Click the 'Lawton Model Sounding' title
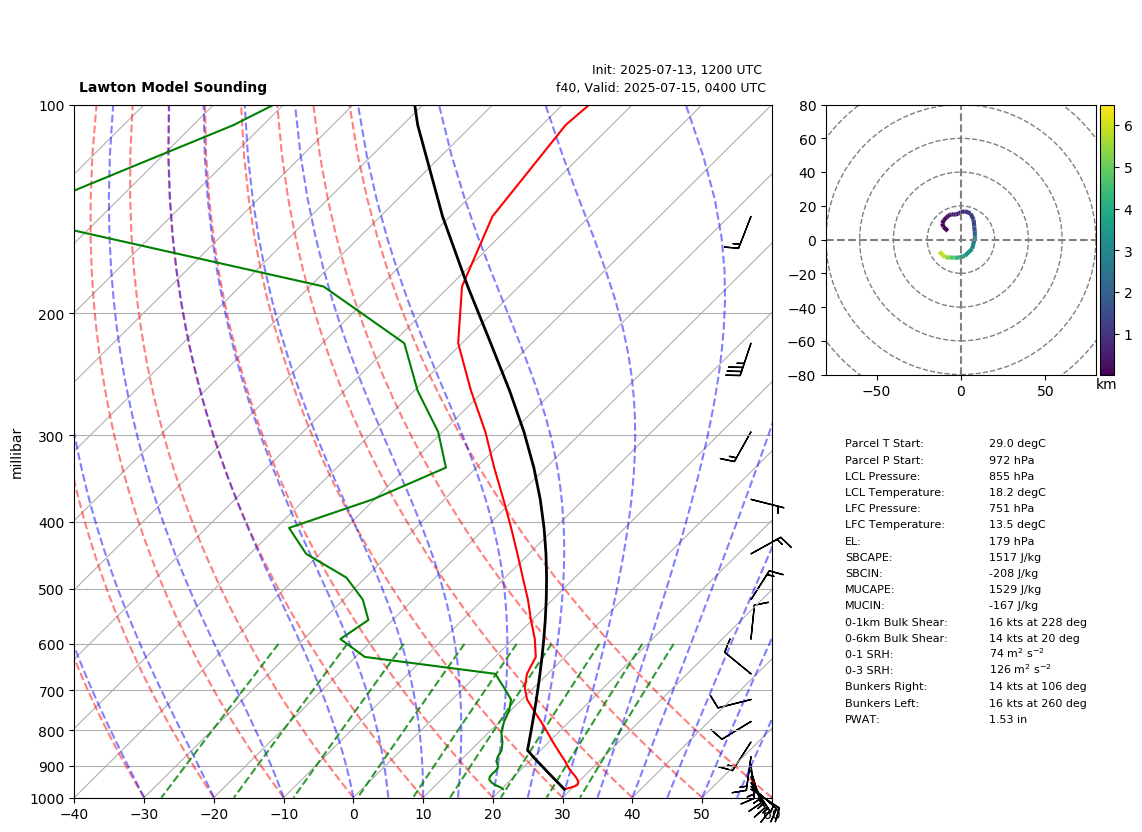Screen dimensions: 1142x832 (173, 87)
